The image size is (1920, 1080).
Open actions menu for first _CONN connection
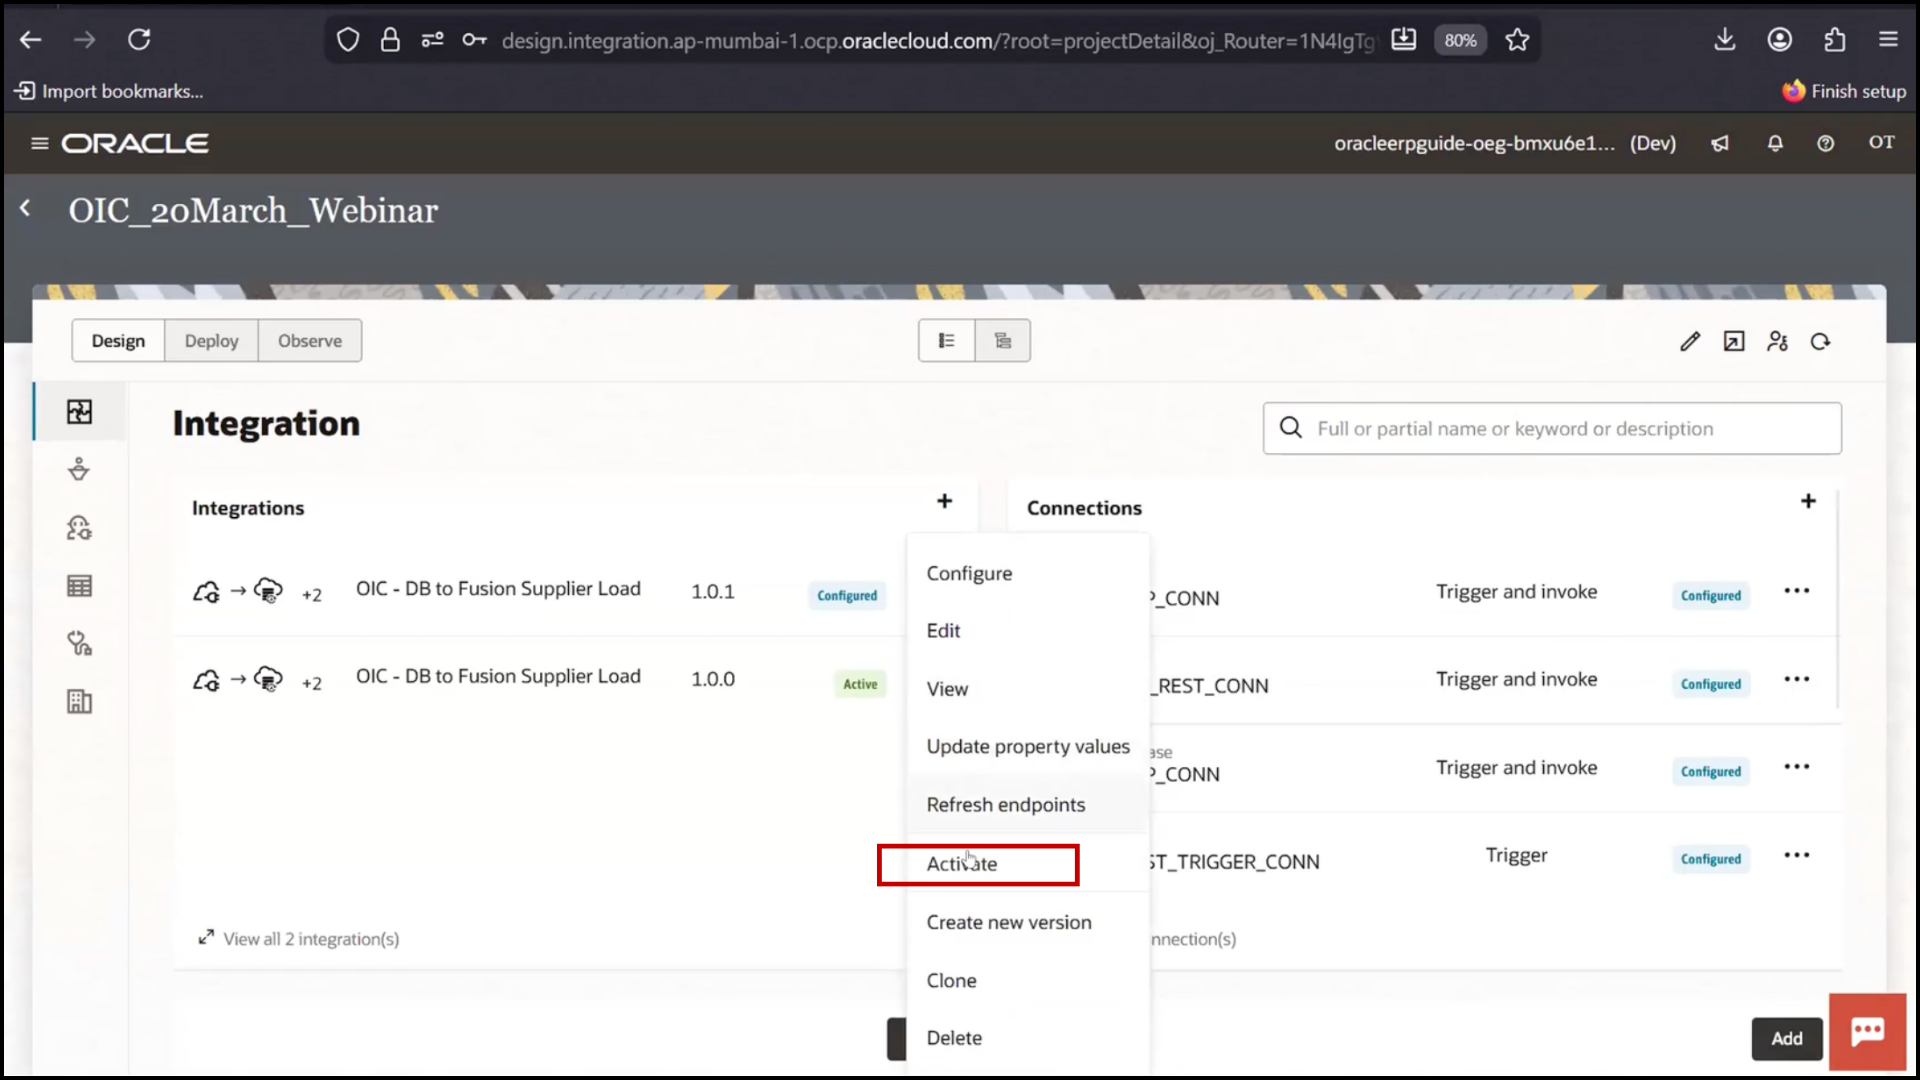click(x=1797, y=591)
